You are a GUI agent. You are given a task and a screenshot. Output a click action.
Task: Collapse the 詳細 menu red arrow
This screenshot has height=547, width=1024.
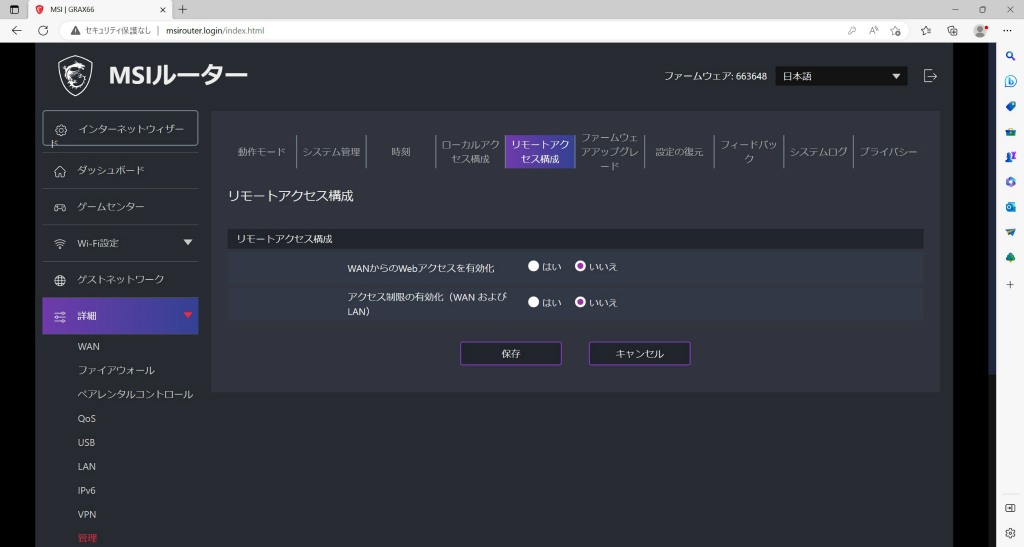pyautogui.click(x=188, y=315)
